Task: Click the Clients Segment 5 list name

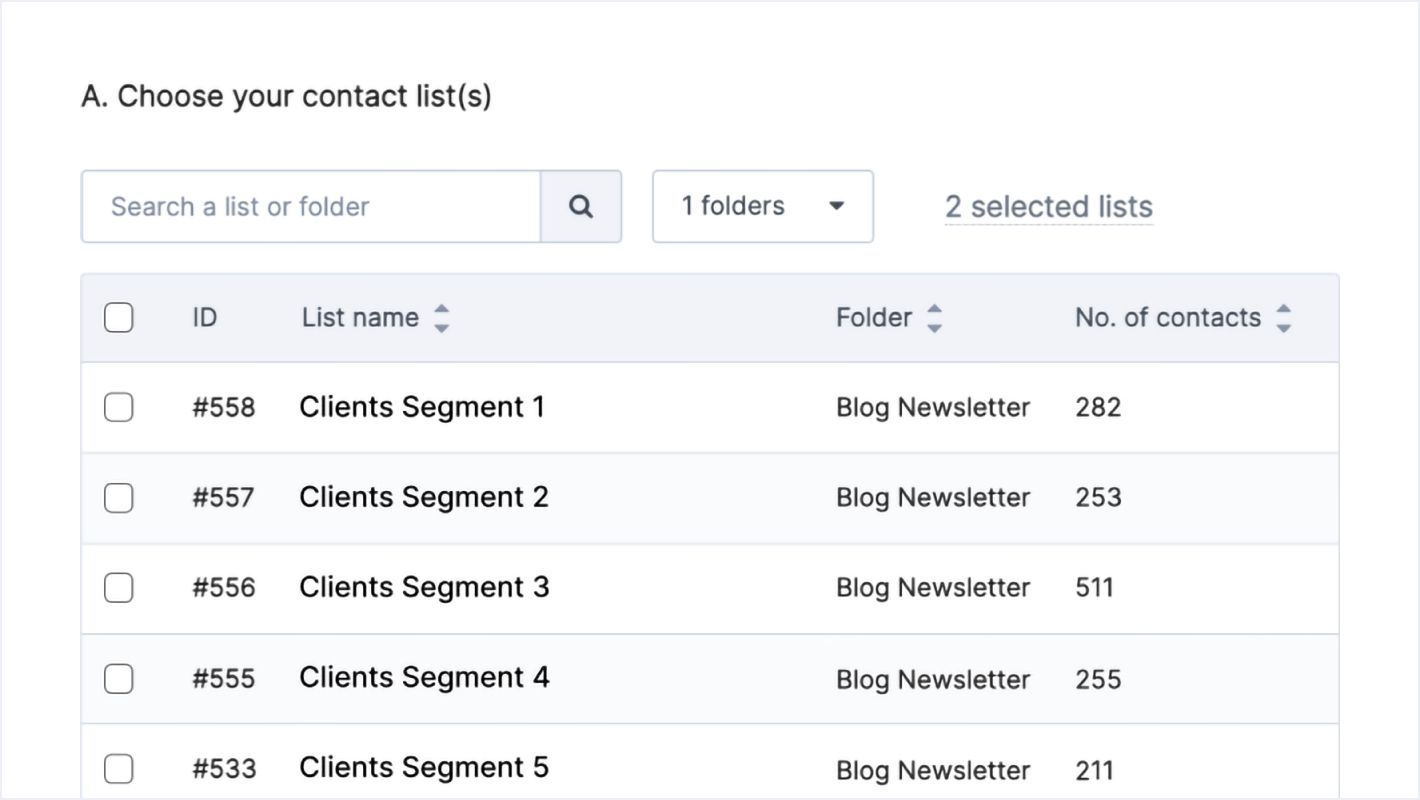Action: [424, 768]
